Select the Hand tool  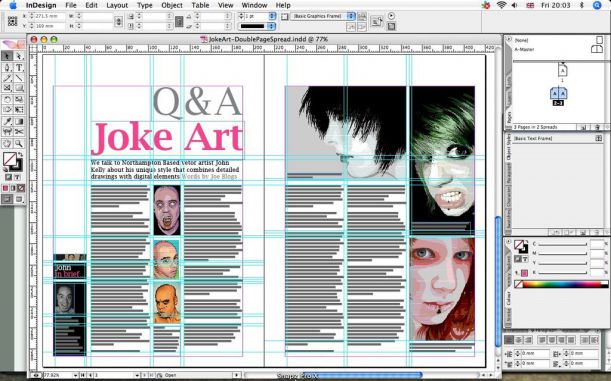click(7, 144)
